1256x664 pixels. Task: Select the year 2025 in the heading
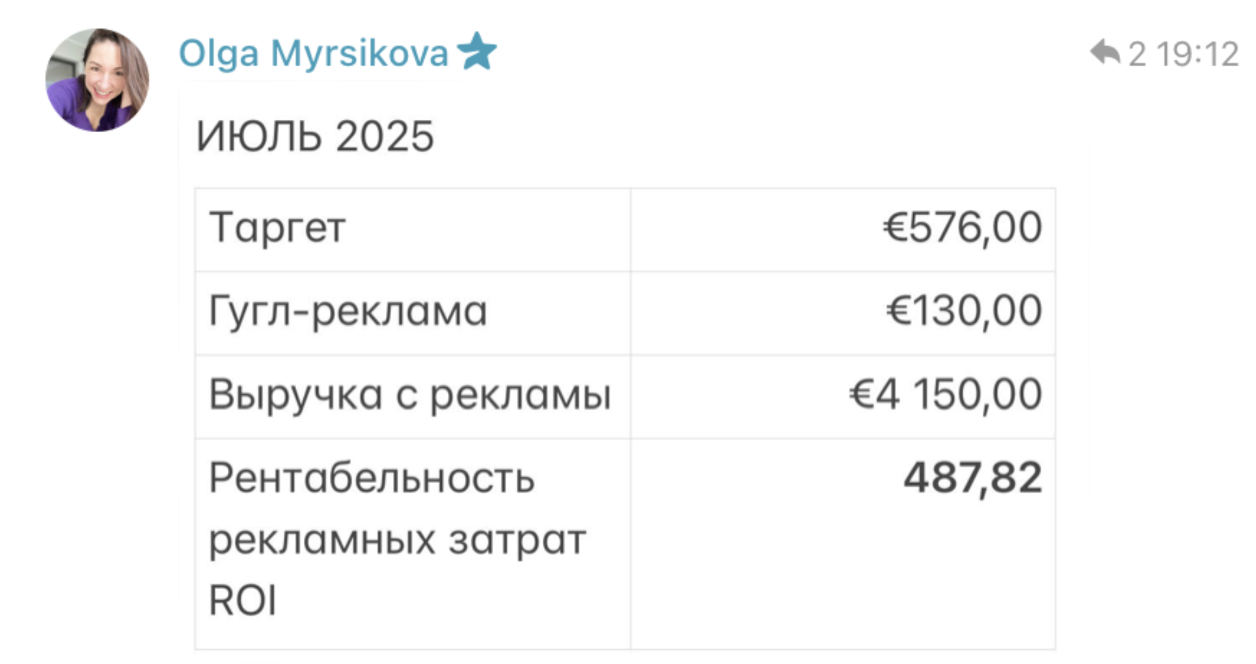(x=385, y=137)
